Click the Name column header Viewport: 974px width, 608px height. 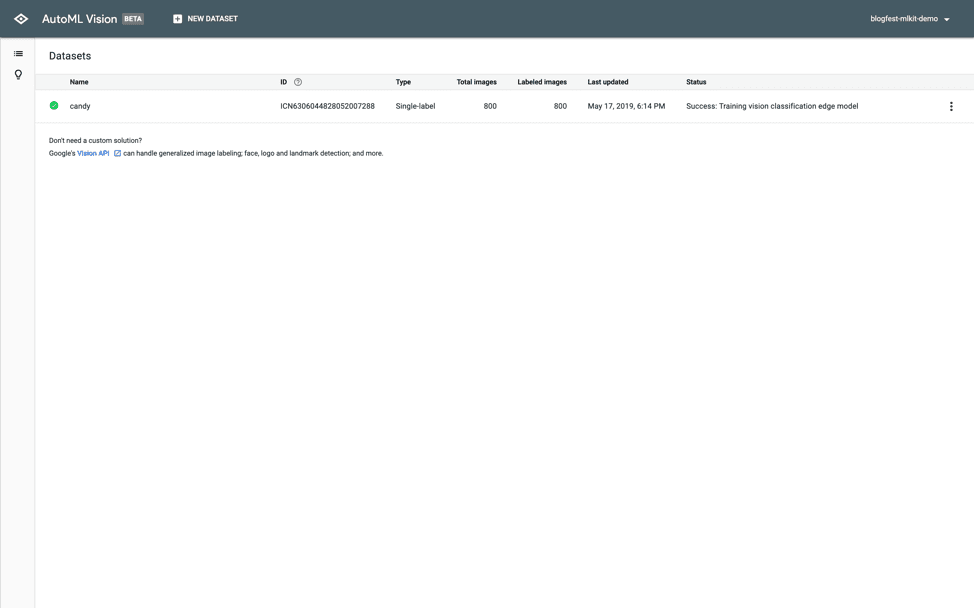click(79, 82)
